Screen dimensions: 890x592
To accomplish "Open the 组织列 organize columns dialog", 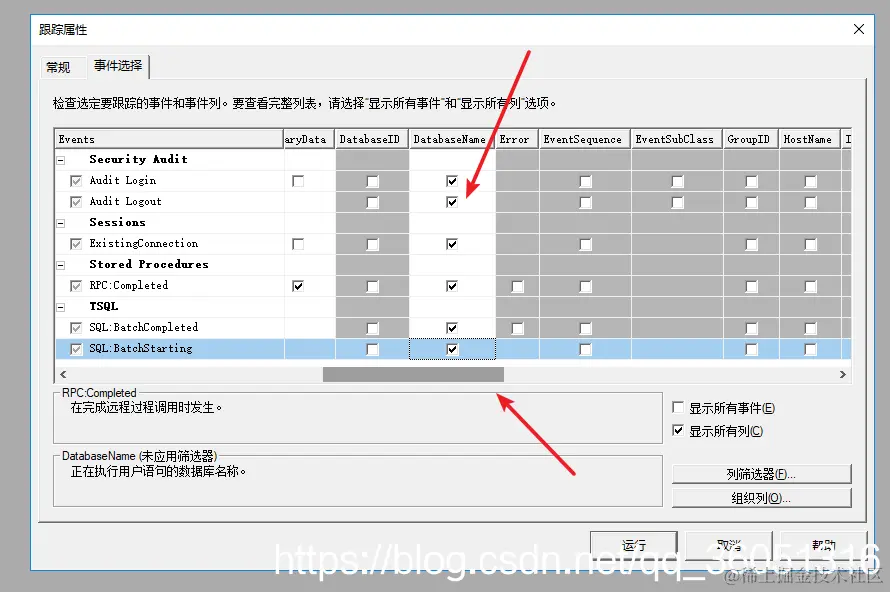I will coord(762,499).
